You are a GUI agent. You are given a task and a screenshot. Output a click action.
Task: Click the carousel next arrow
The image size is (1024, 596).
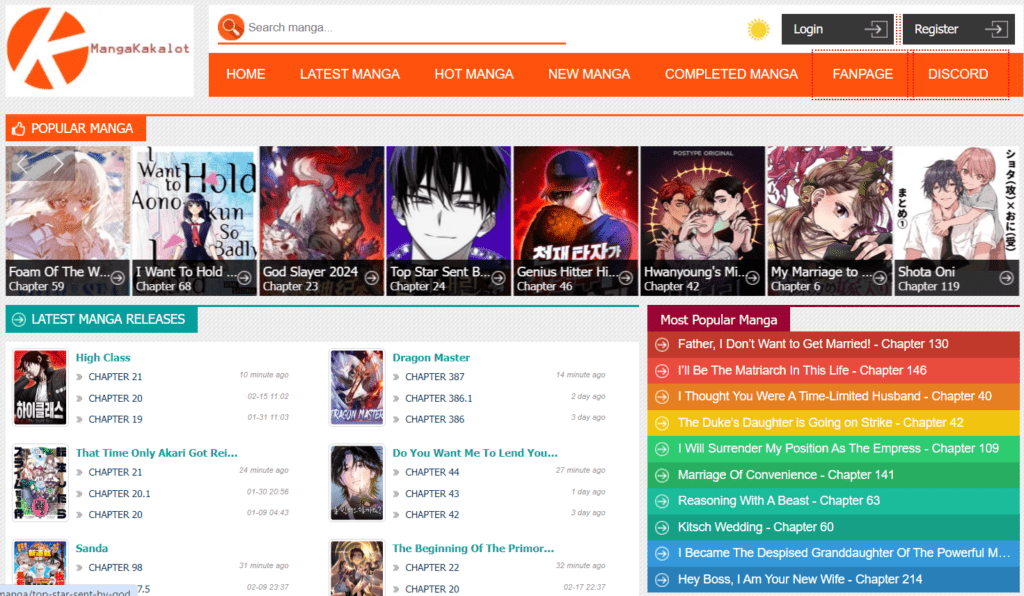pos(59,164)
